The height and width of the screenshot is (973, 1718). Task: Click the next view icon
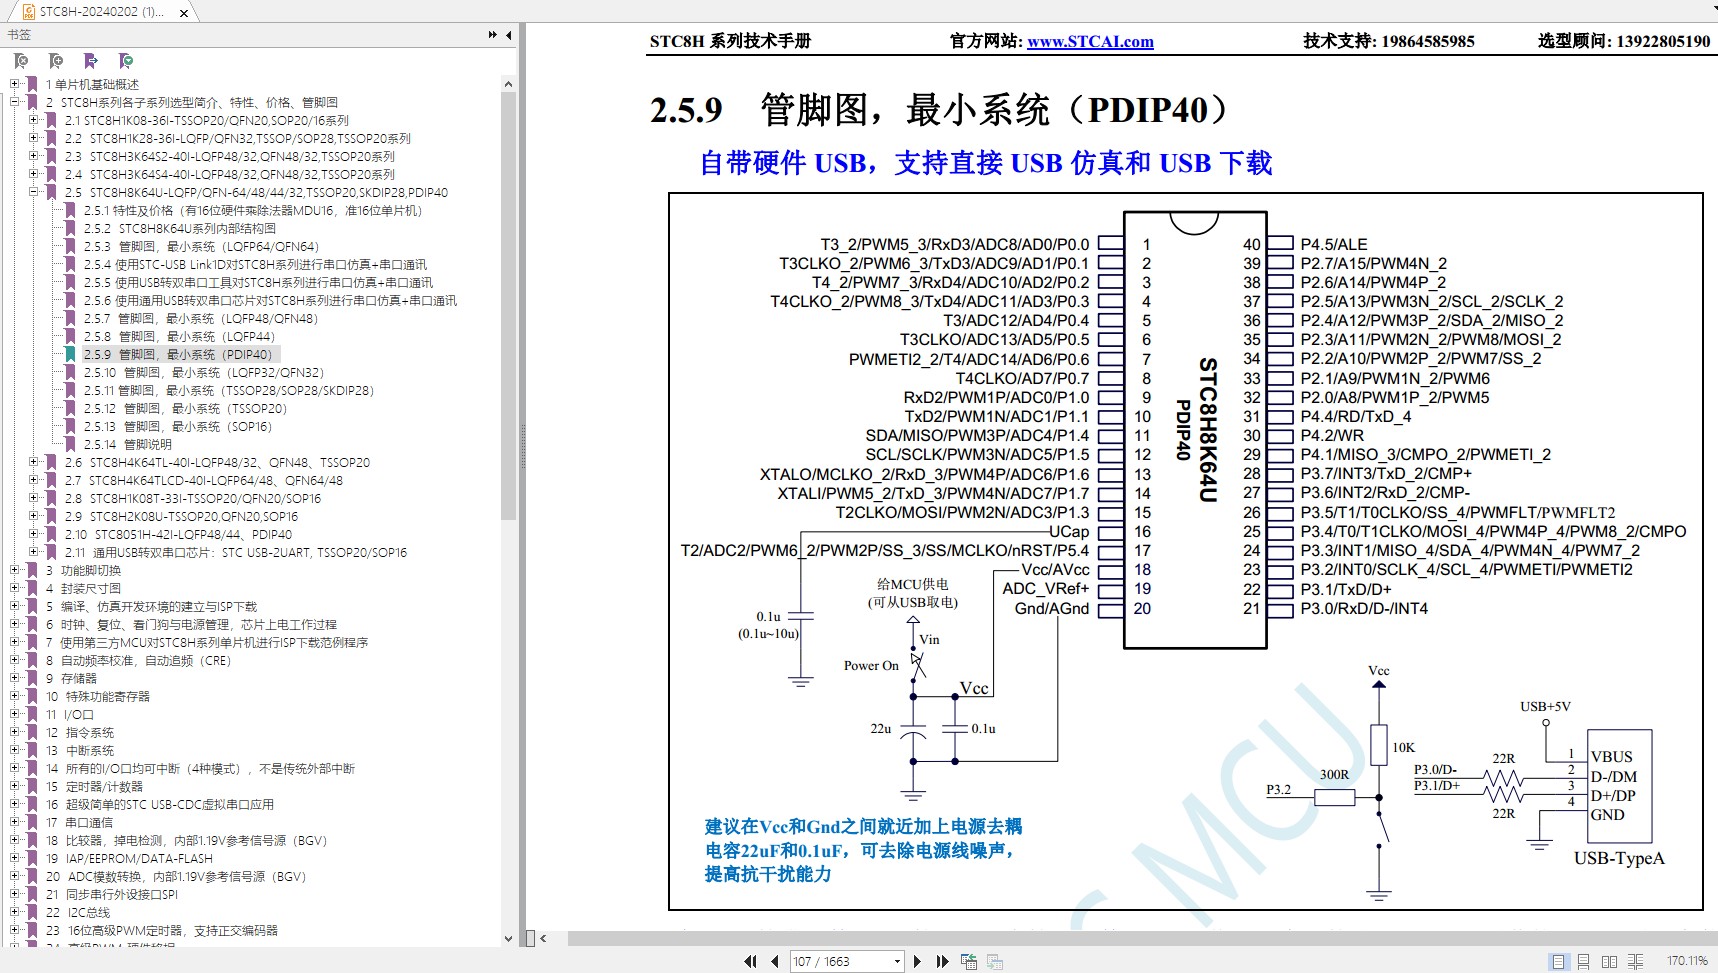[x=994, y=961]
